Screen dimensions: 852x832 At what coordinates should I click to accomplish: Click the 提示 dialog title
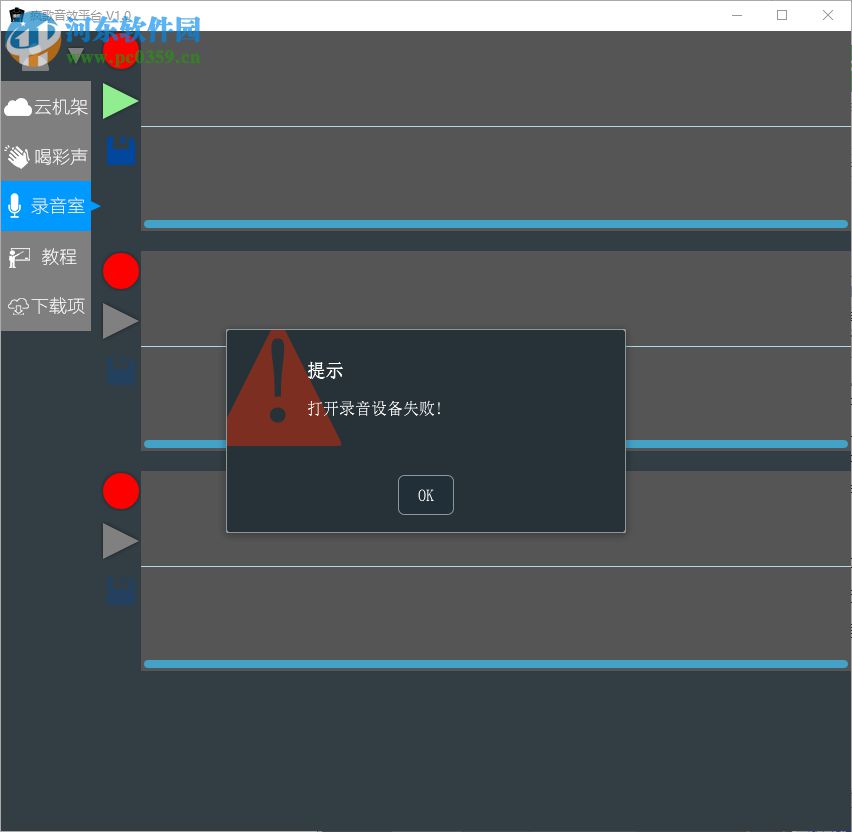click(325, 370)
